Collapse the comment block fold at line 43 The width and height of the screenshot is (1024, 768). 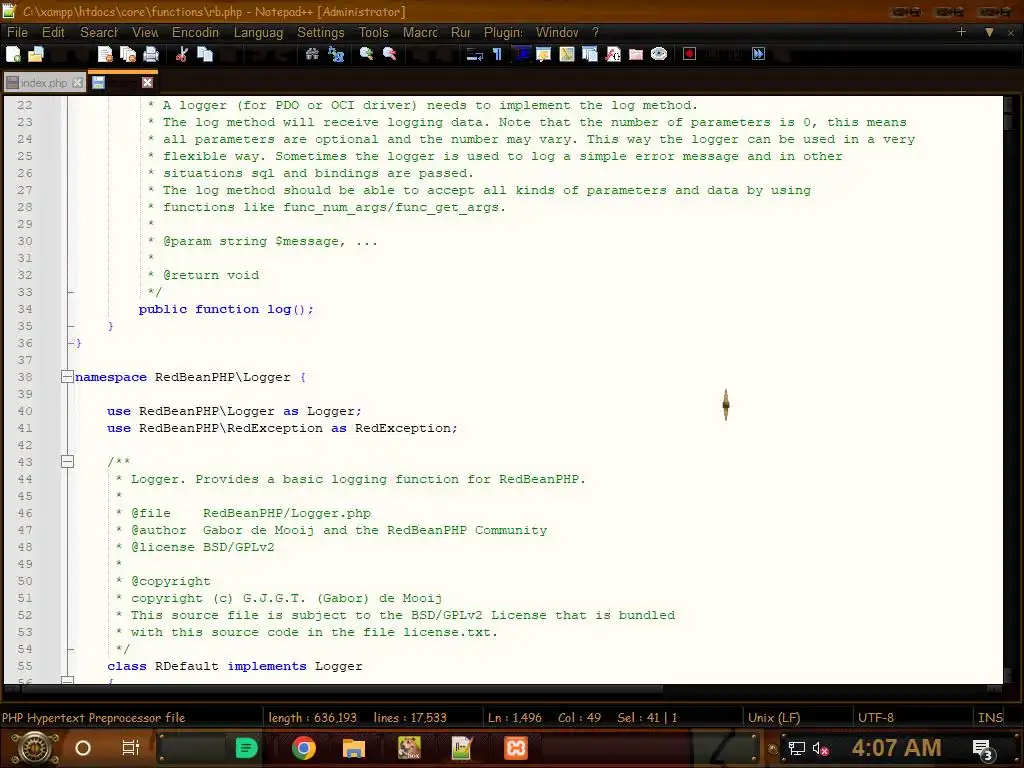click(67, 462)
